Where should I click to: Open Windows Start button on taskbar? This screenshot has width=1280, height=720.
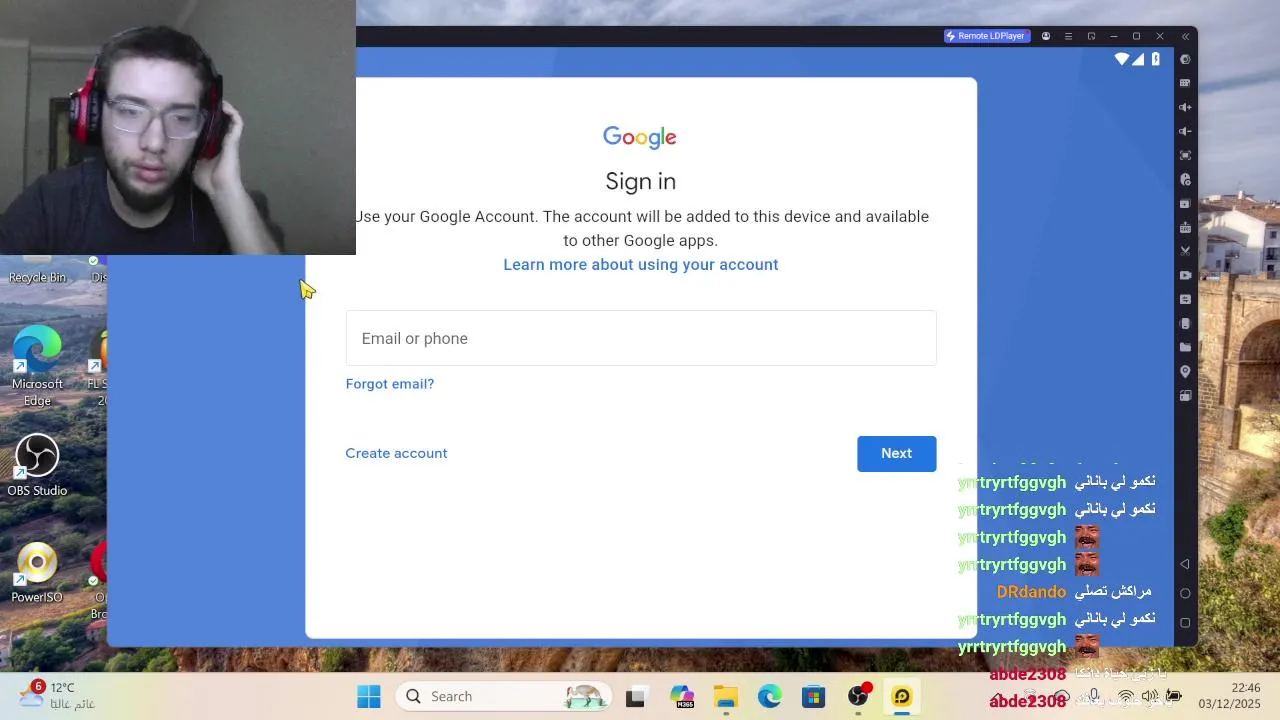[x=369, y=697]
